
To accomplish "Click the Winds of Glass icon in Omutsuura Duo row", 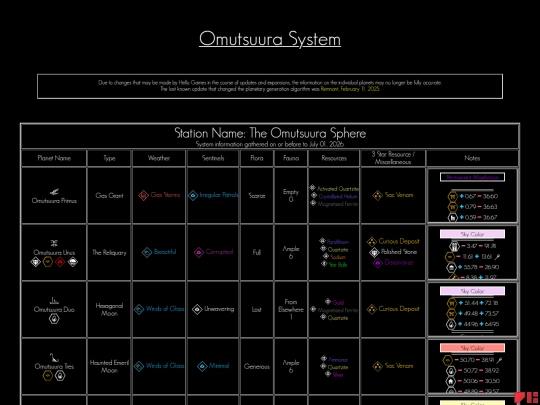I will [139, 309].
